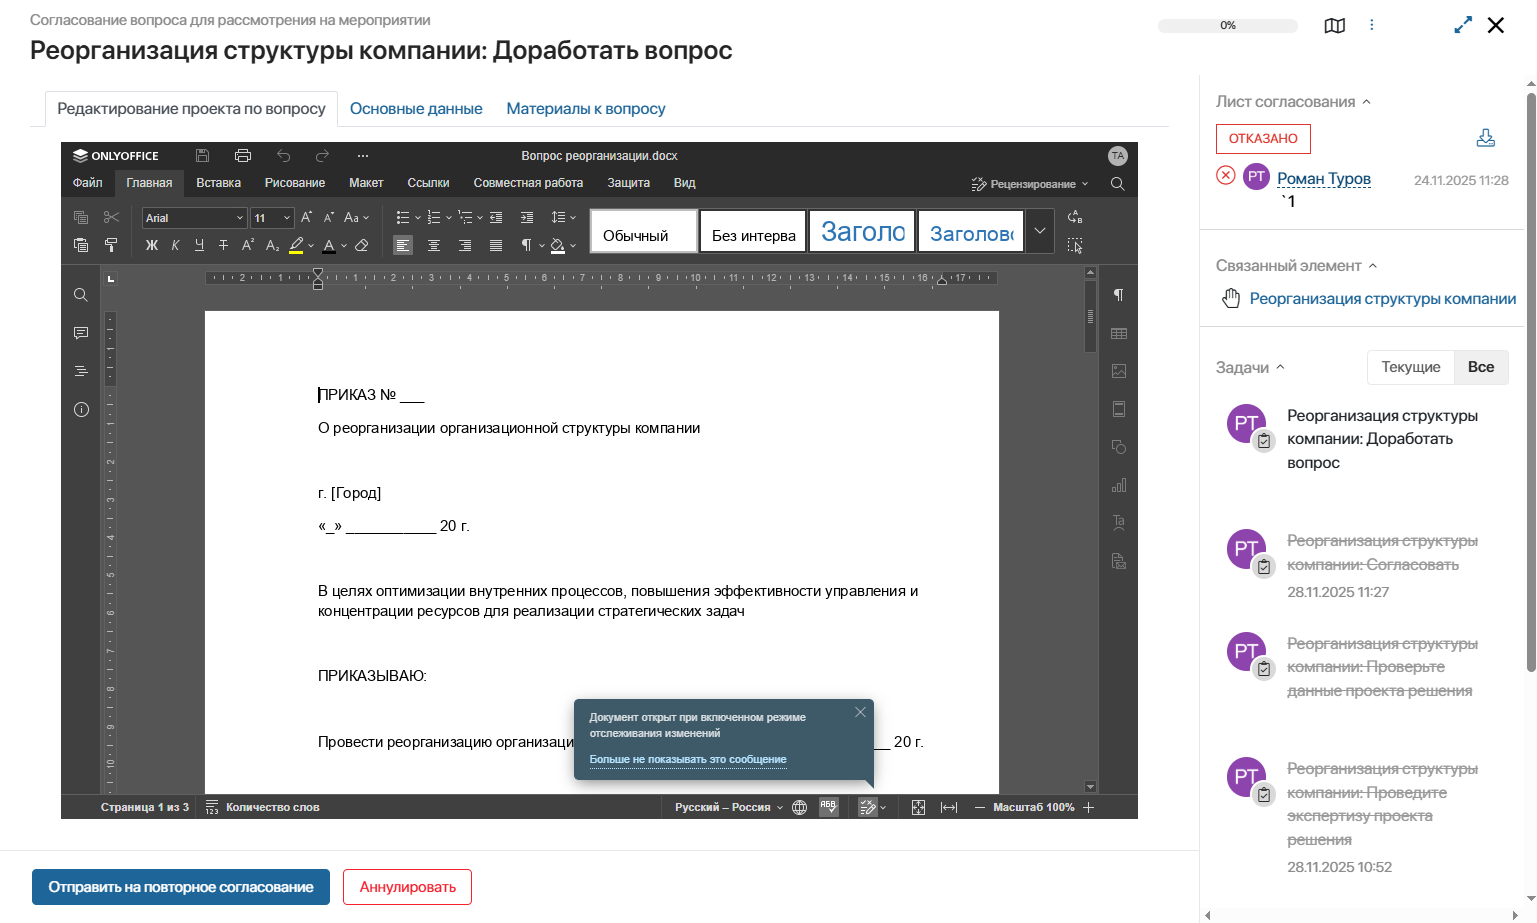Click Отправить на повторное согласование button
The height and width of the screenshot is (923, 1537).
point(181,887)
